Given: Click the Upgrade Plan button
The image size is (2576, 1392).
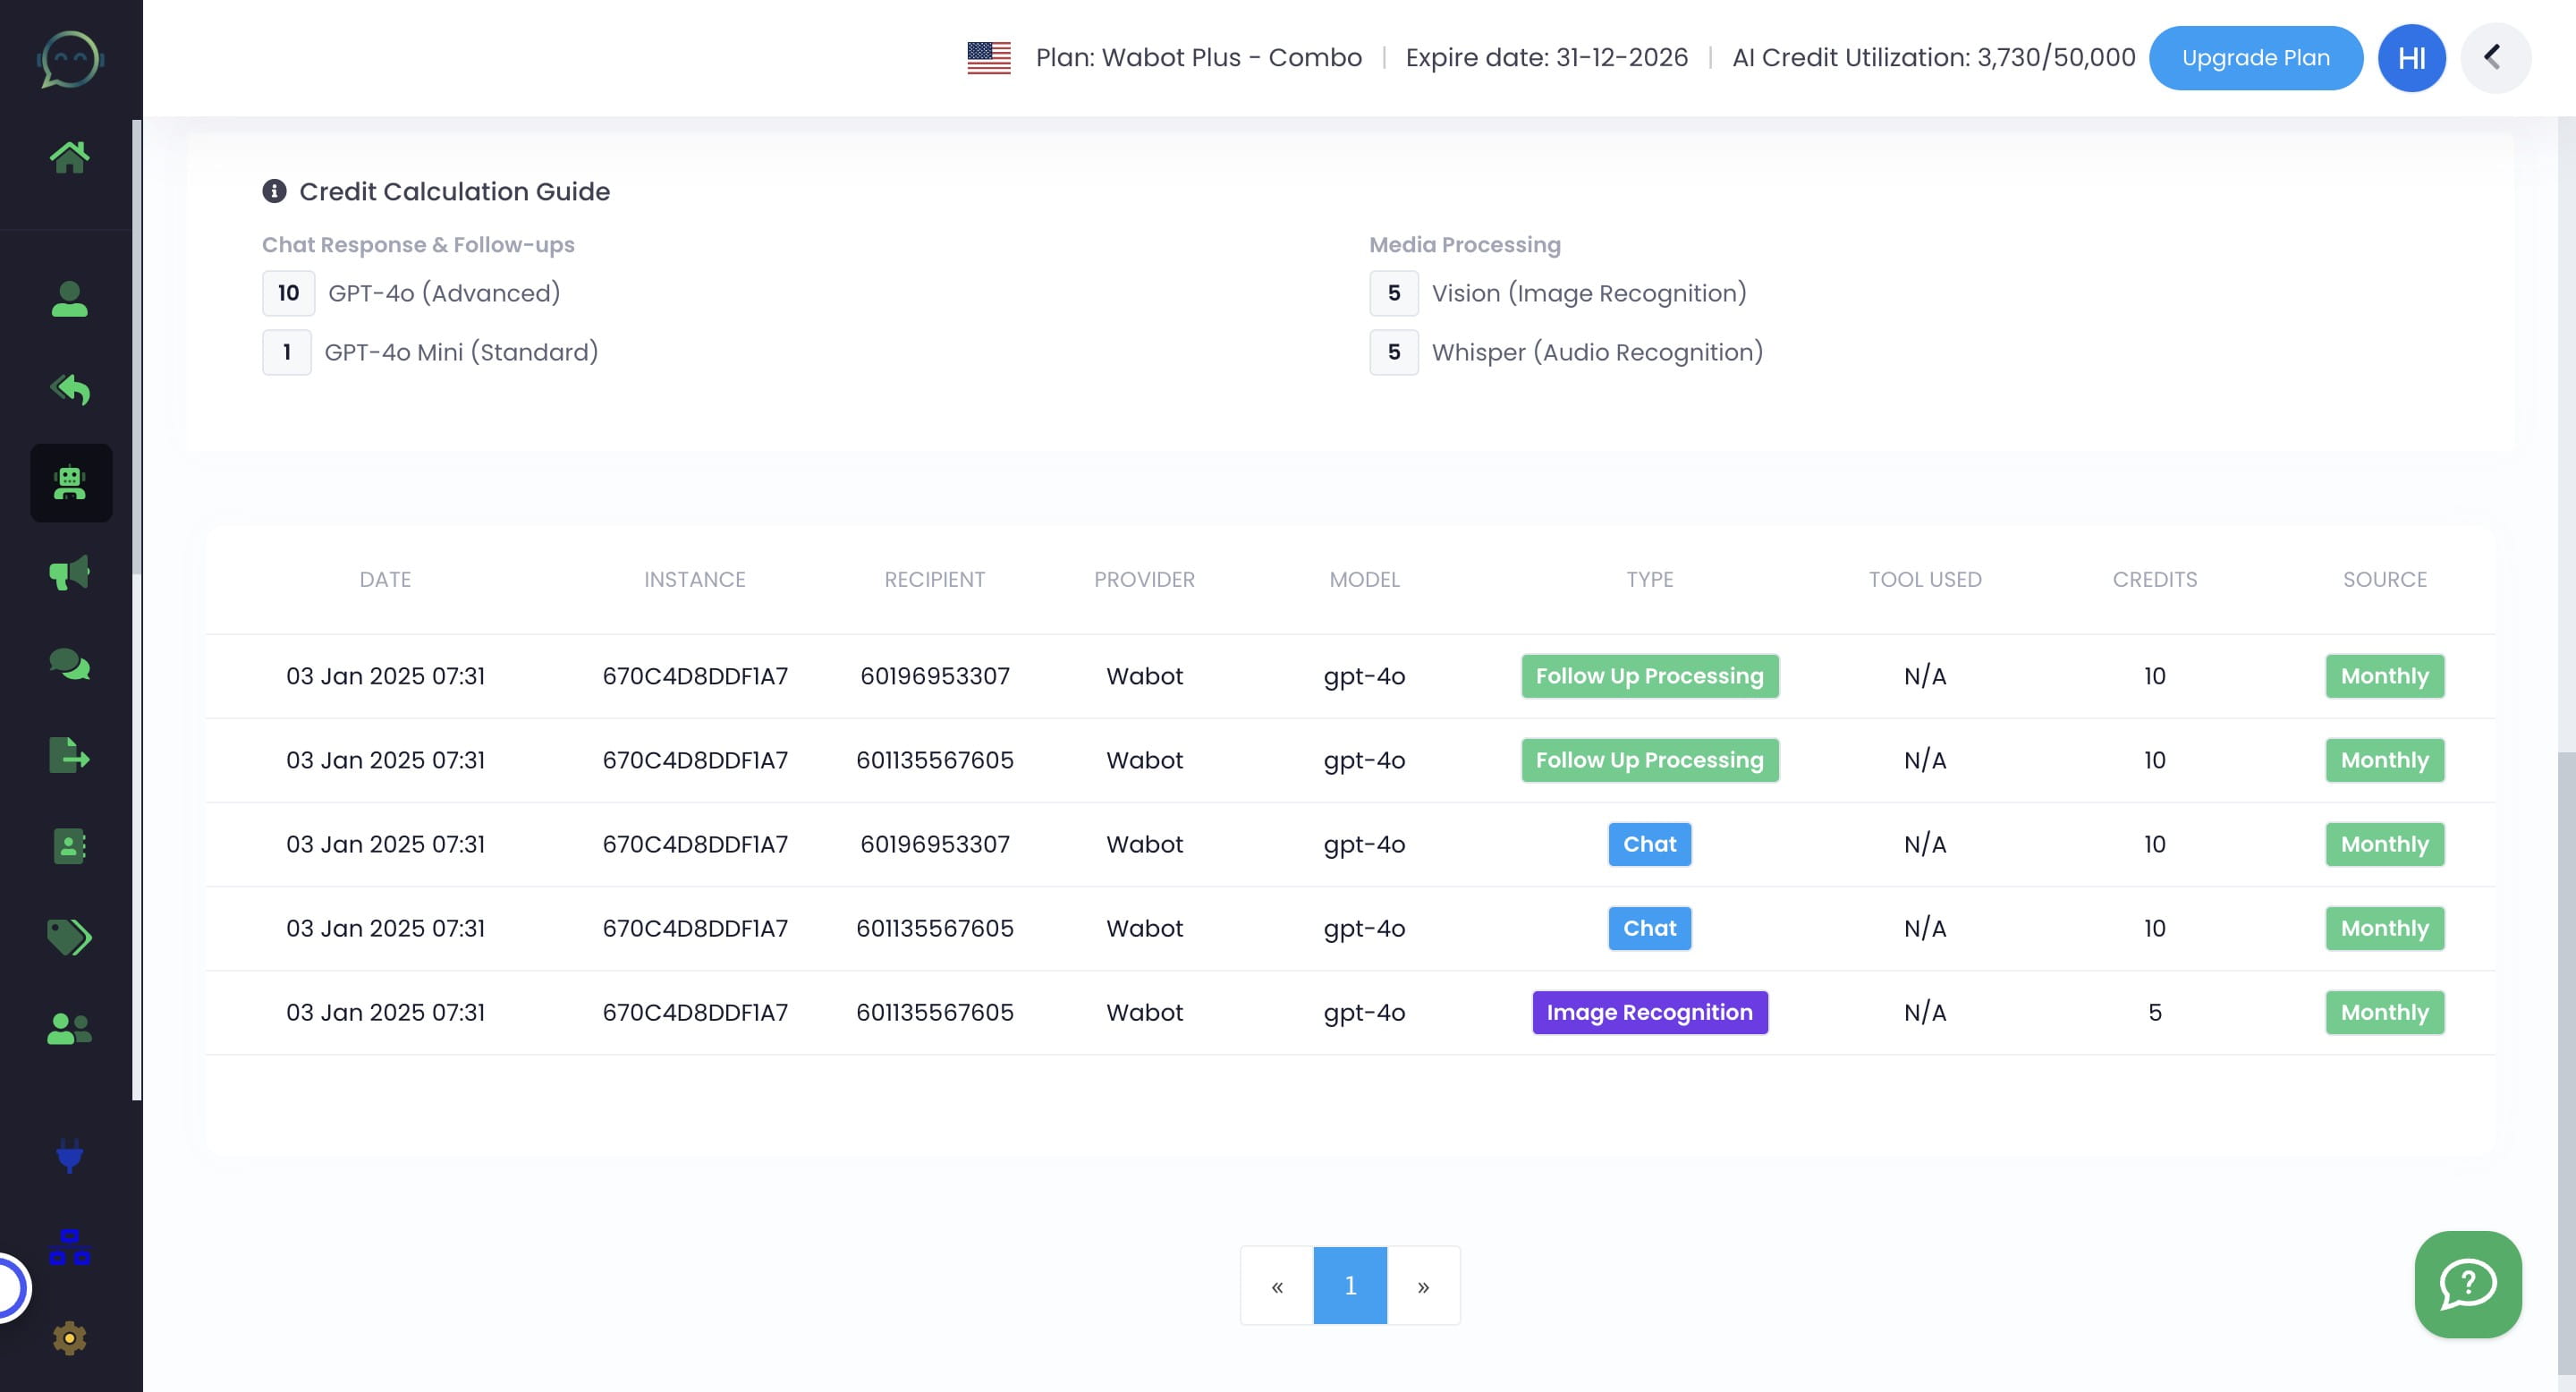Looking at the screenshot, I should click(x=2256, y=57).
